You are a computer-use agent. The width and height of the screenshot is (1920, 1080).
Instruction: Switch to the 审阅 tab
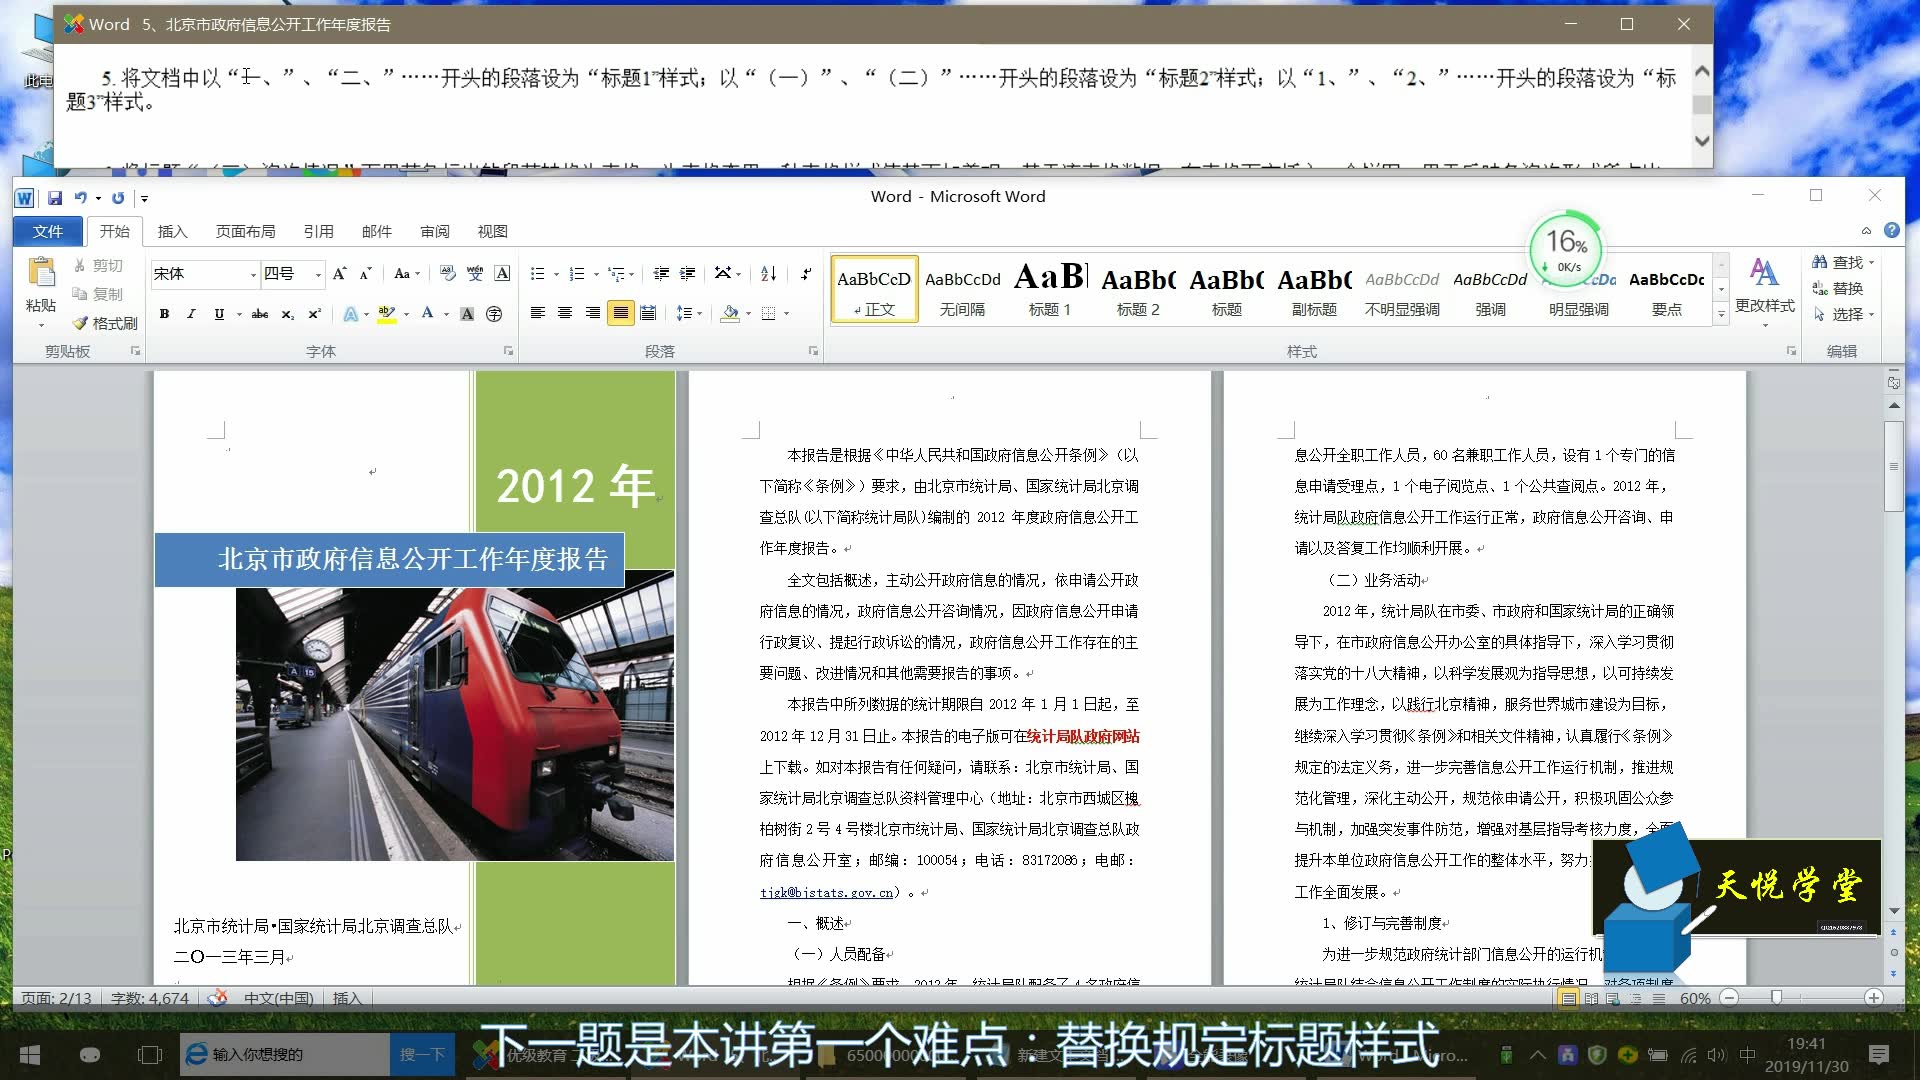tap(434, 231)
